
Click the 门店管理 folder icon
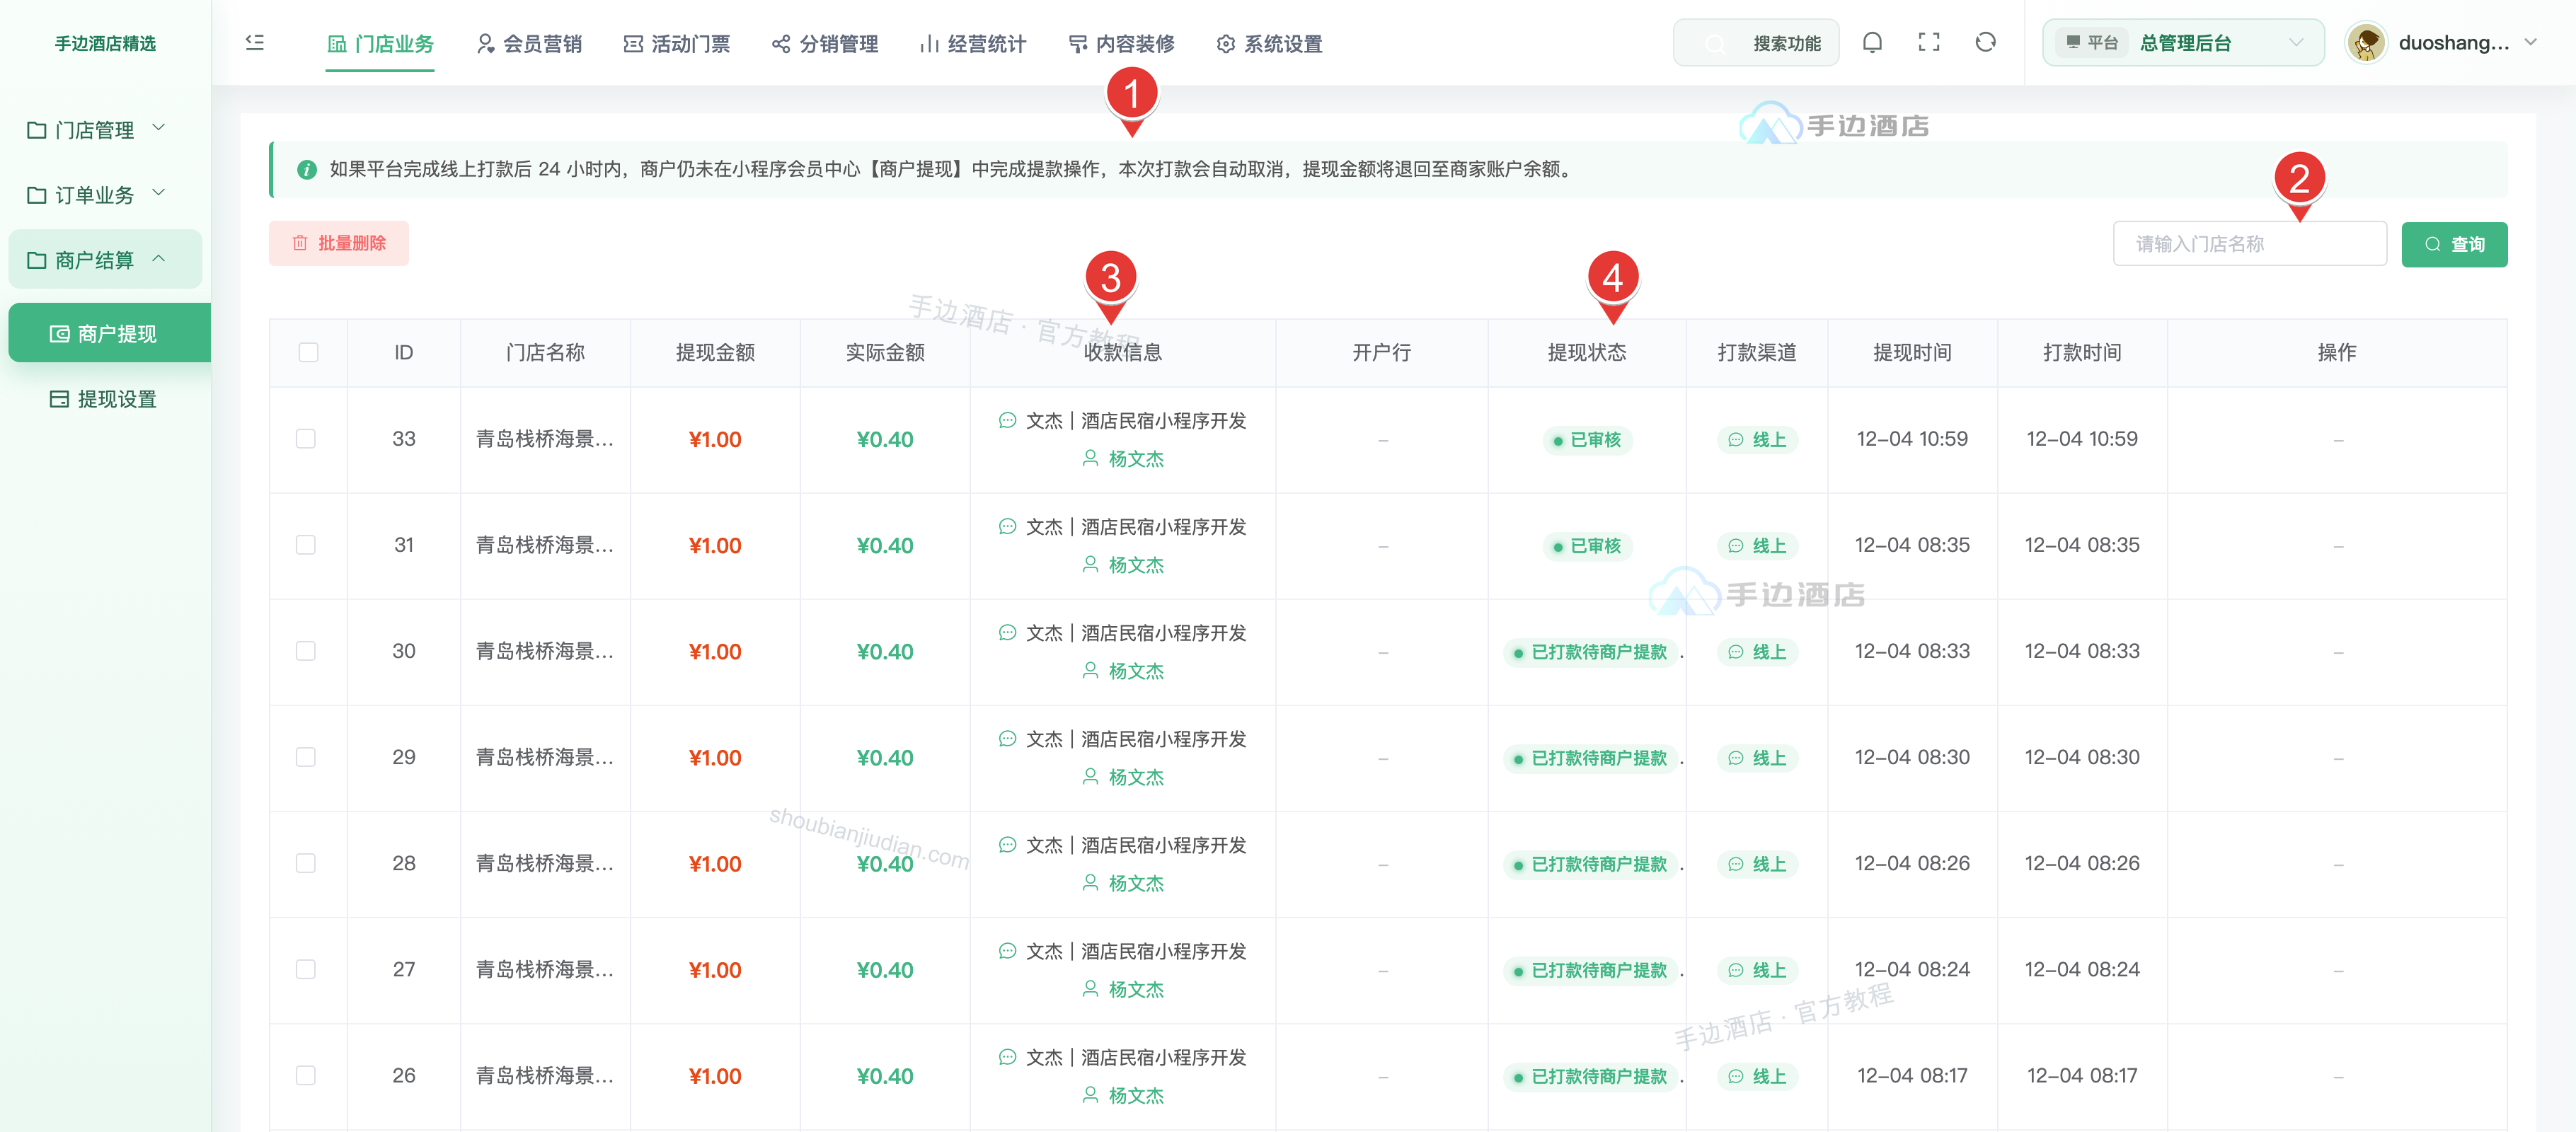click(37, 130)
